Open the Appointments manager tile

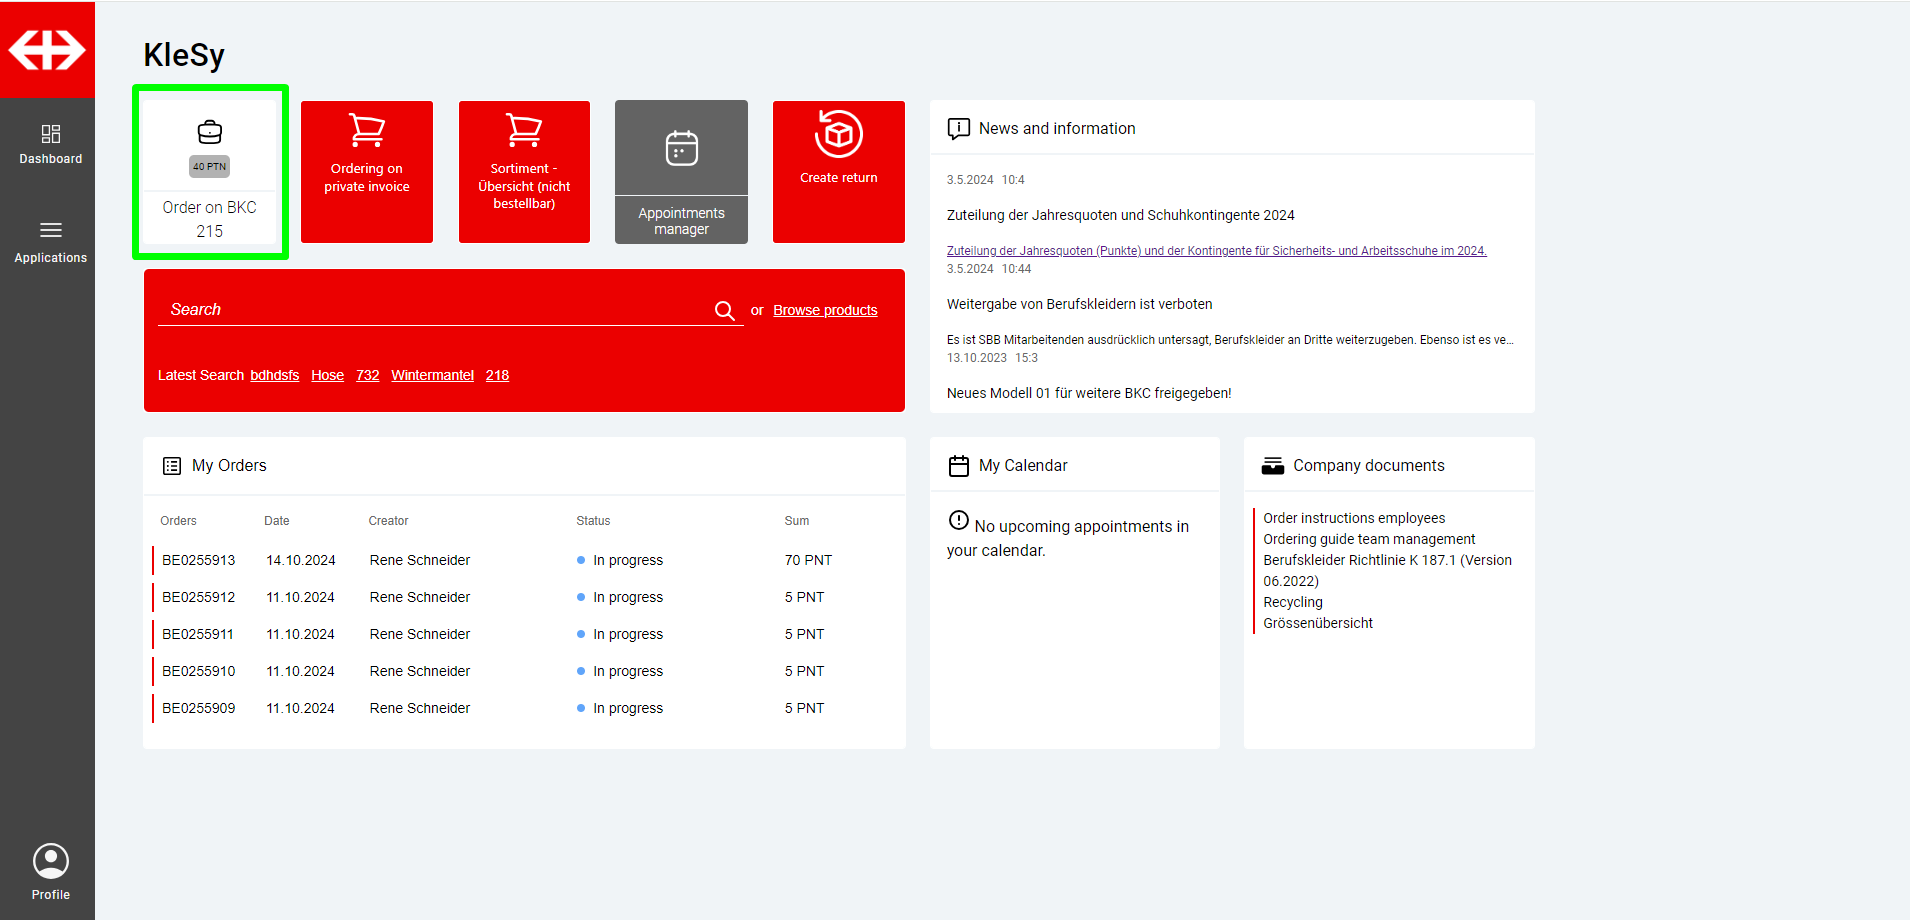681,172
